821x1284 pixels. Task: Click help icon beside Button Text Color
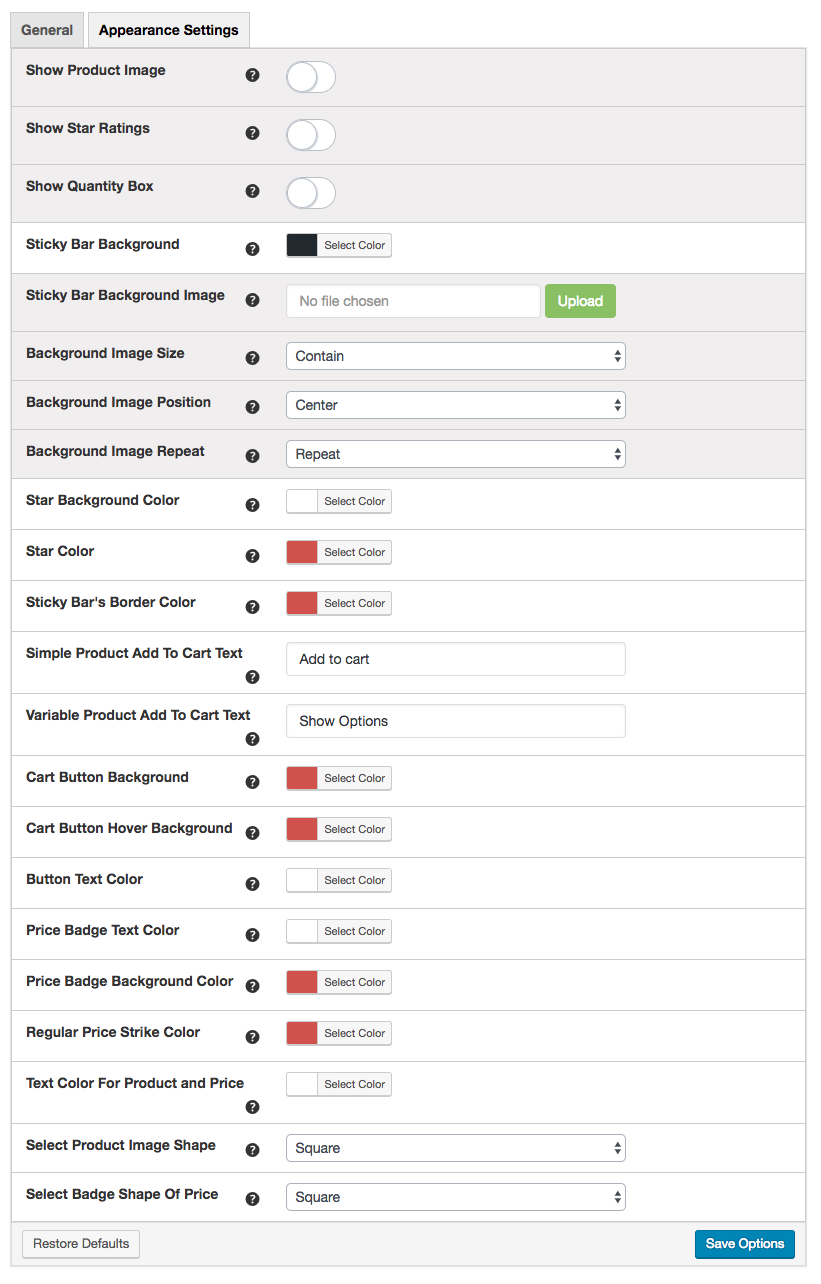tap(252, 884)
